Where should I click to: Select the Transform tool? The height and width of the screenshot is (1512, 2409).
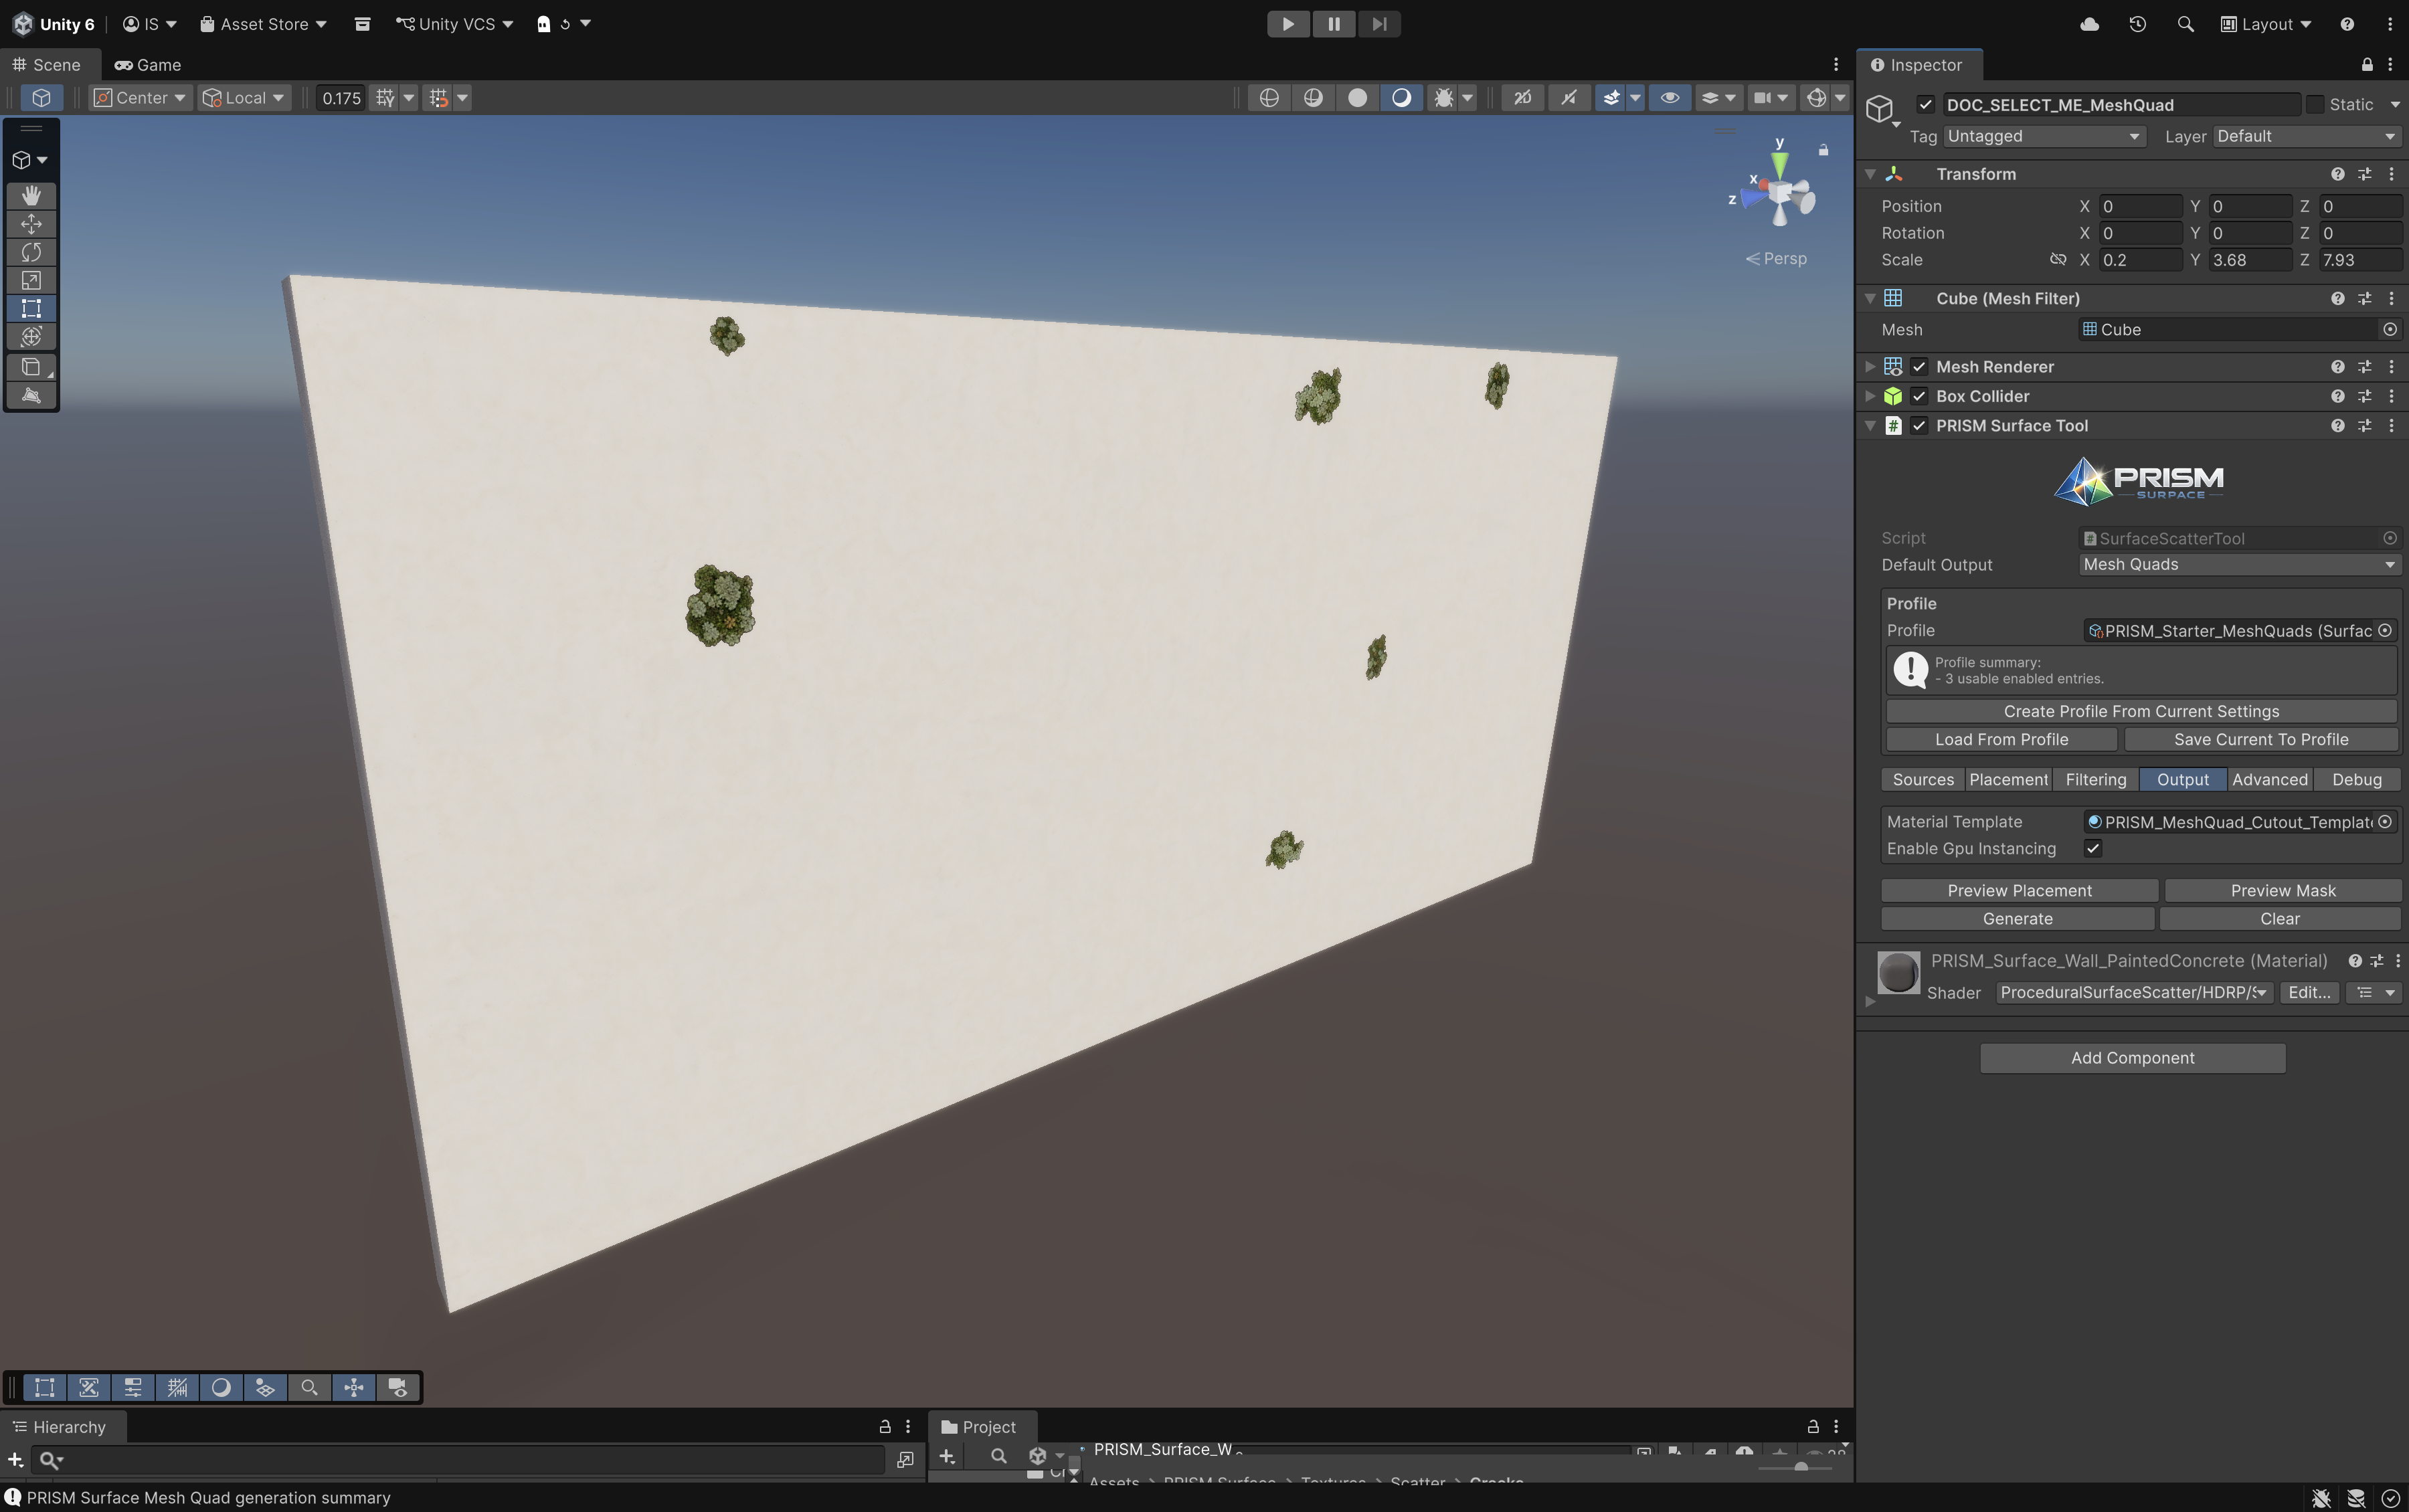click(x=31, y=336)
